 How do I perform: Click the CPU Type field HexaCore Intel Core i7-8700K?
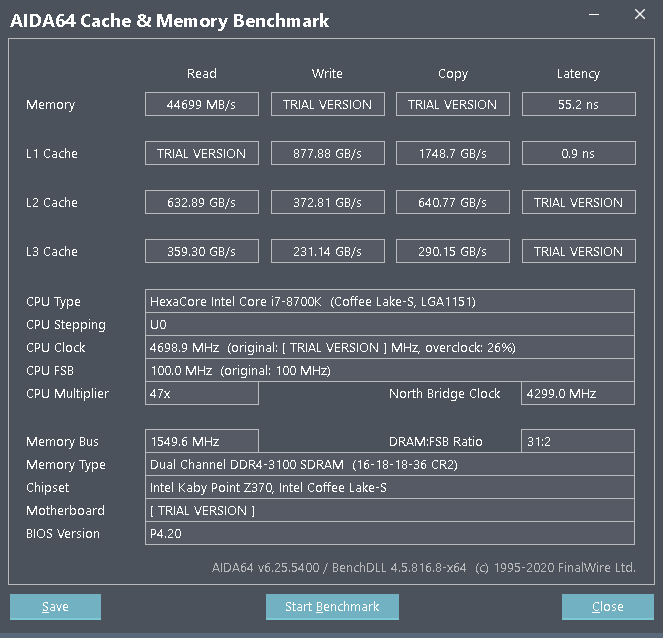pos(389,301)
